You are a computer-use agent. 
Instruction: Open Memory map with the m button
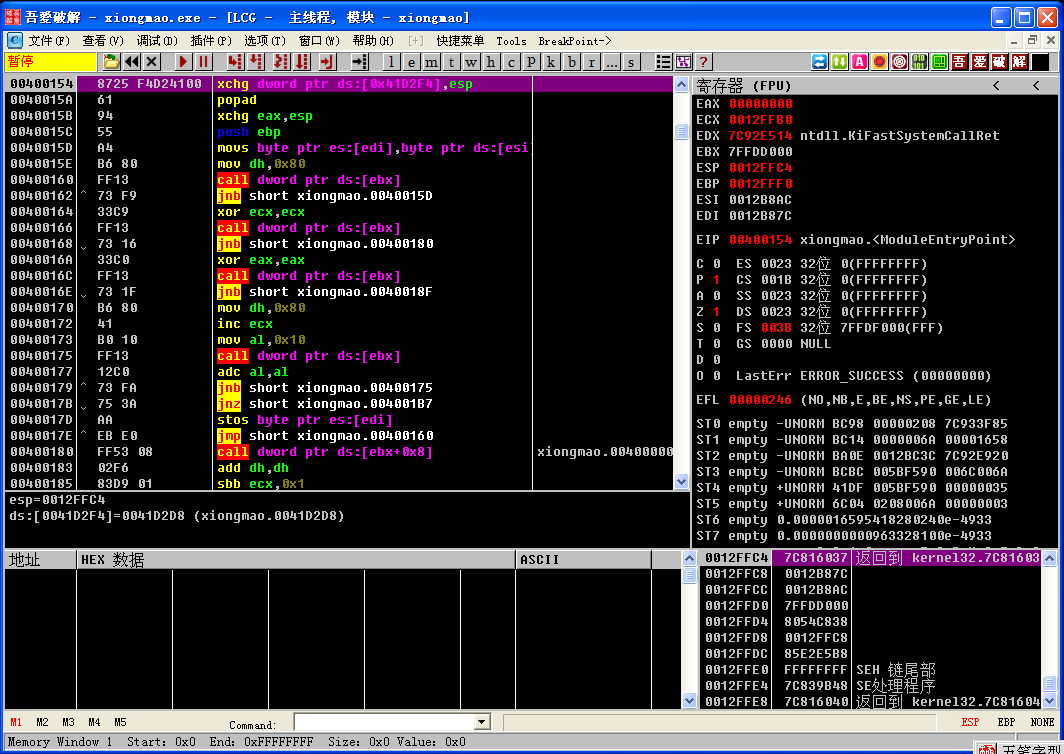coord(431,62)
